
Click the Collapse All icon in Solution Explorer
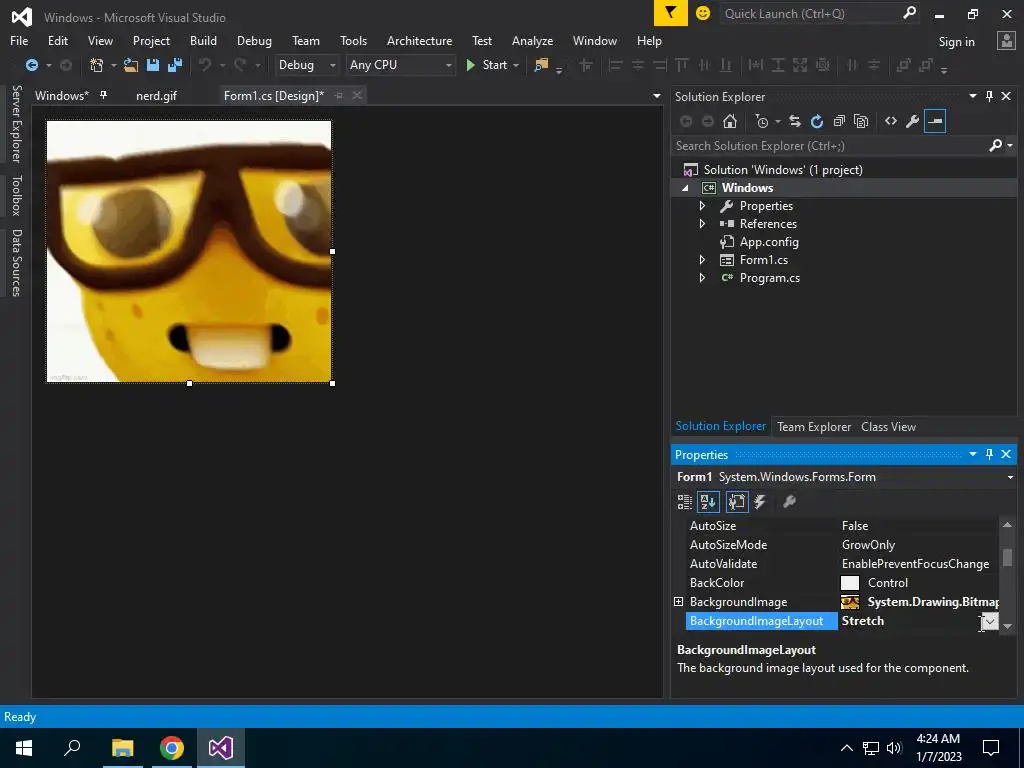pyautogui.click(x=839, y=121)
